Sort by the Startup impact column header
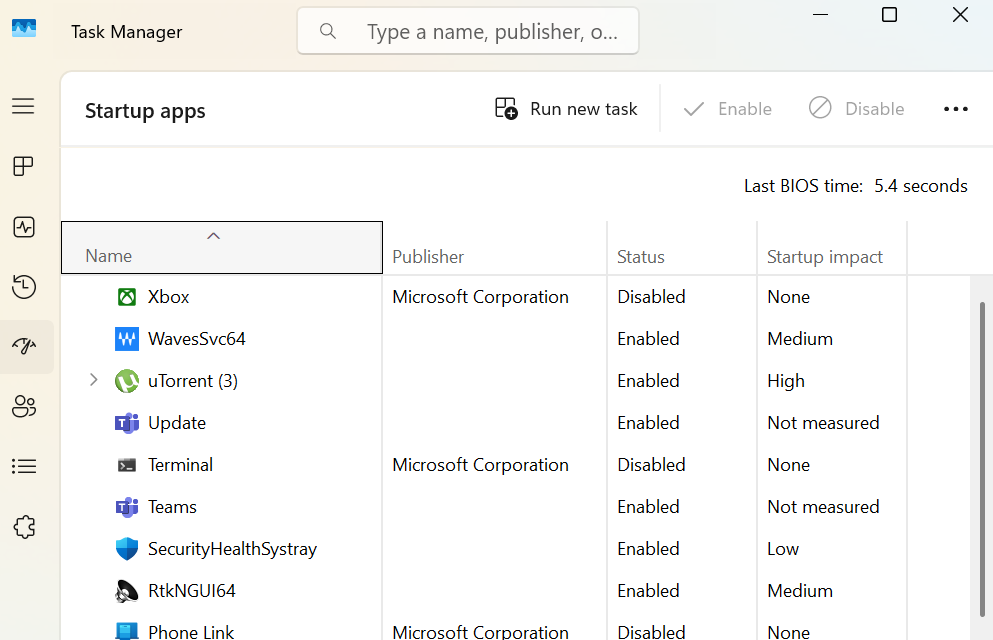 832,248
